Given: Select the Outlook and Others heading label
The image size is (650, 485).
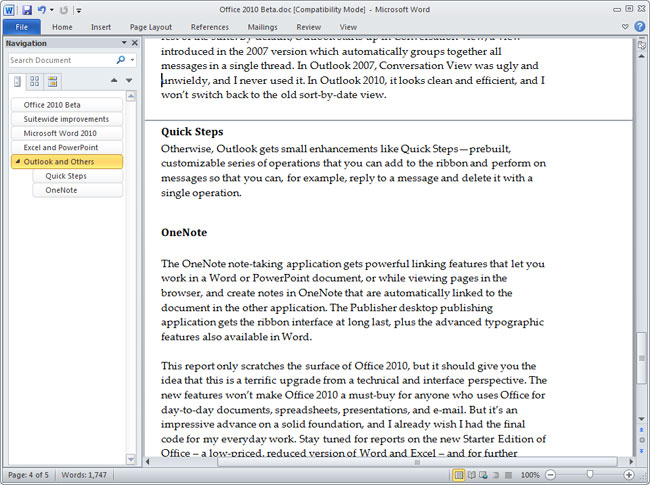Looking at the screenshot, I should coord(59,162).
